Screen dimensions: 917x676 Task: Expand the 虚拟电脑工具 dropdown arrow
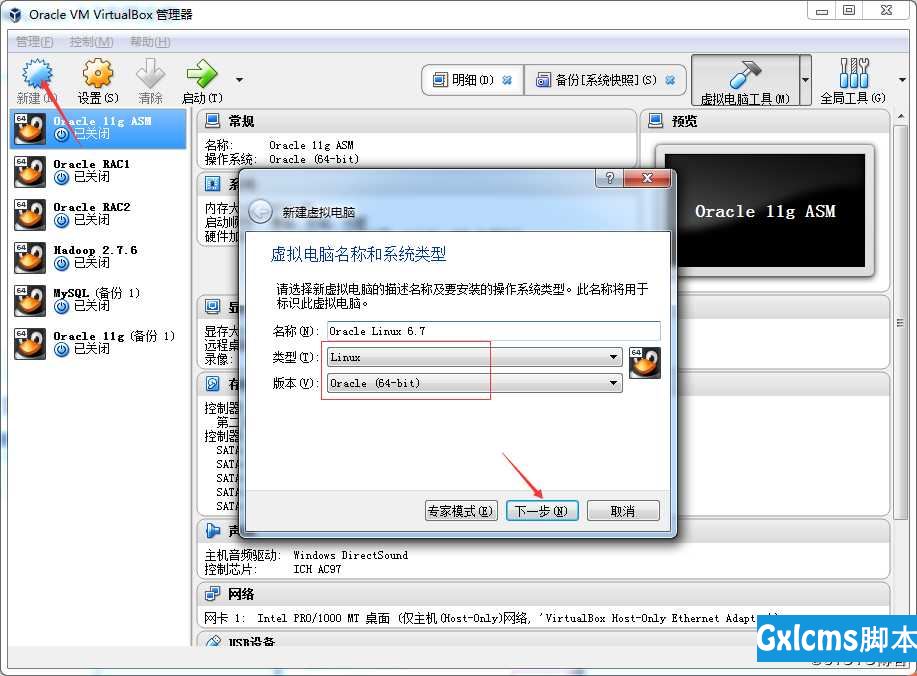tap(805, 80)
